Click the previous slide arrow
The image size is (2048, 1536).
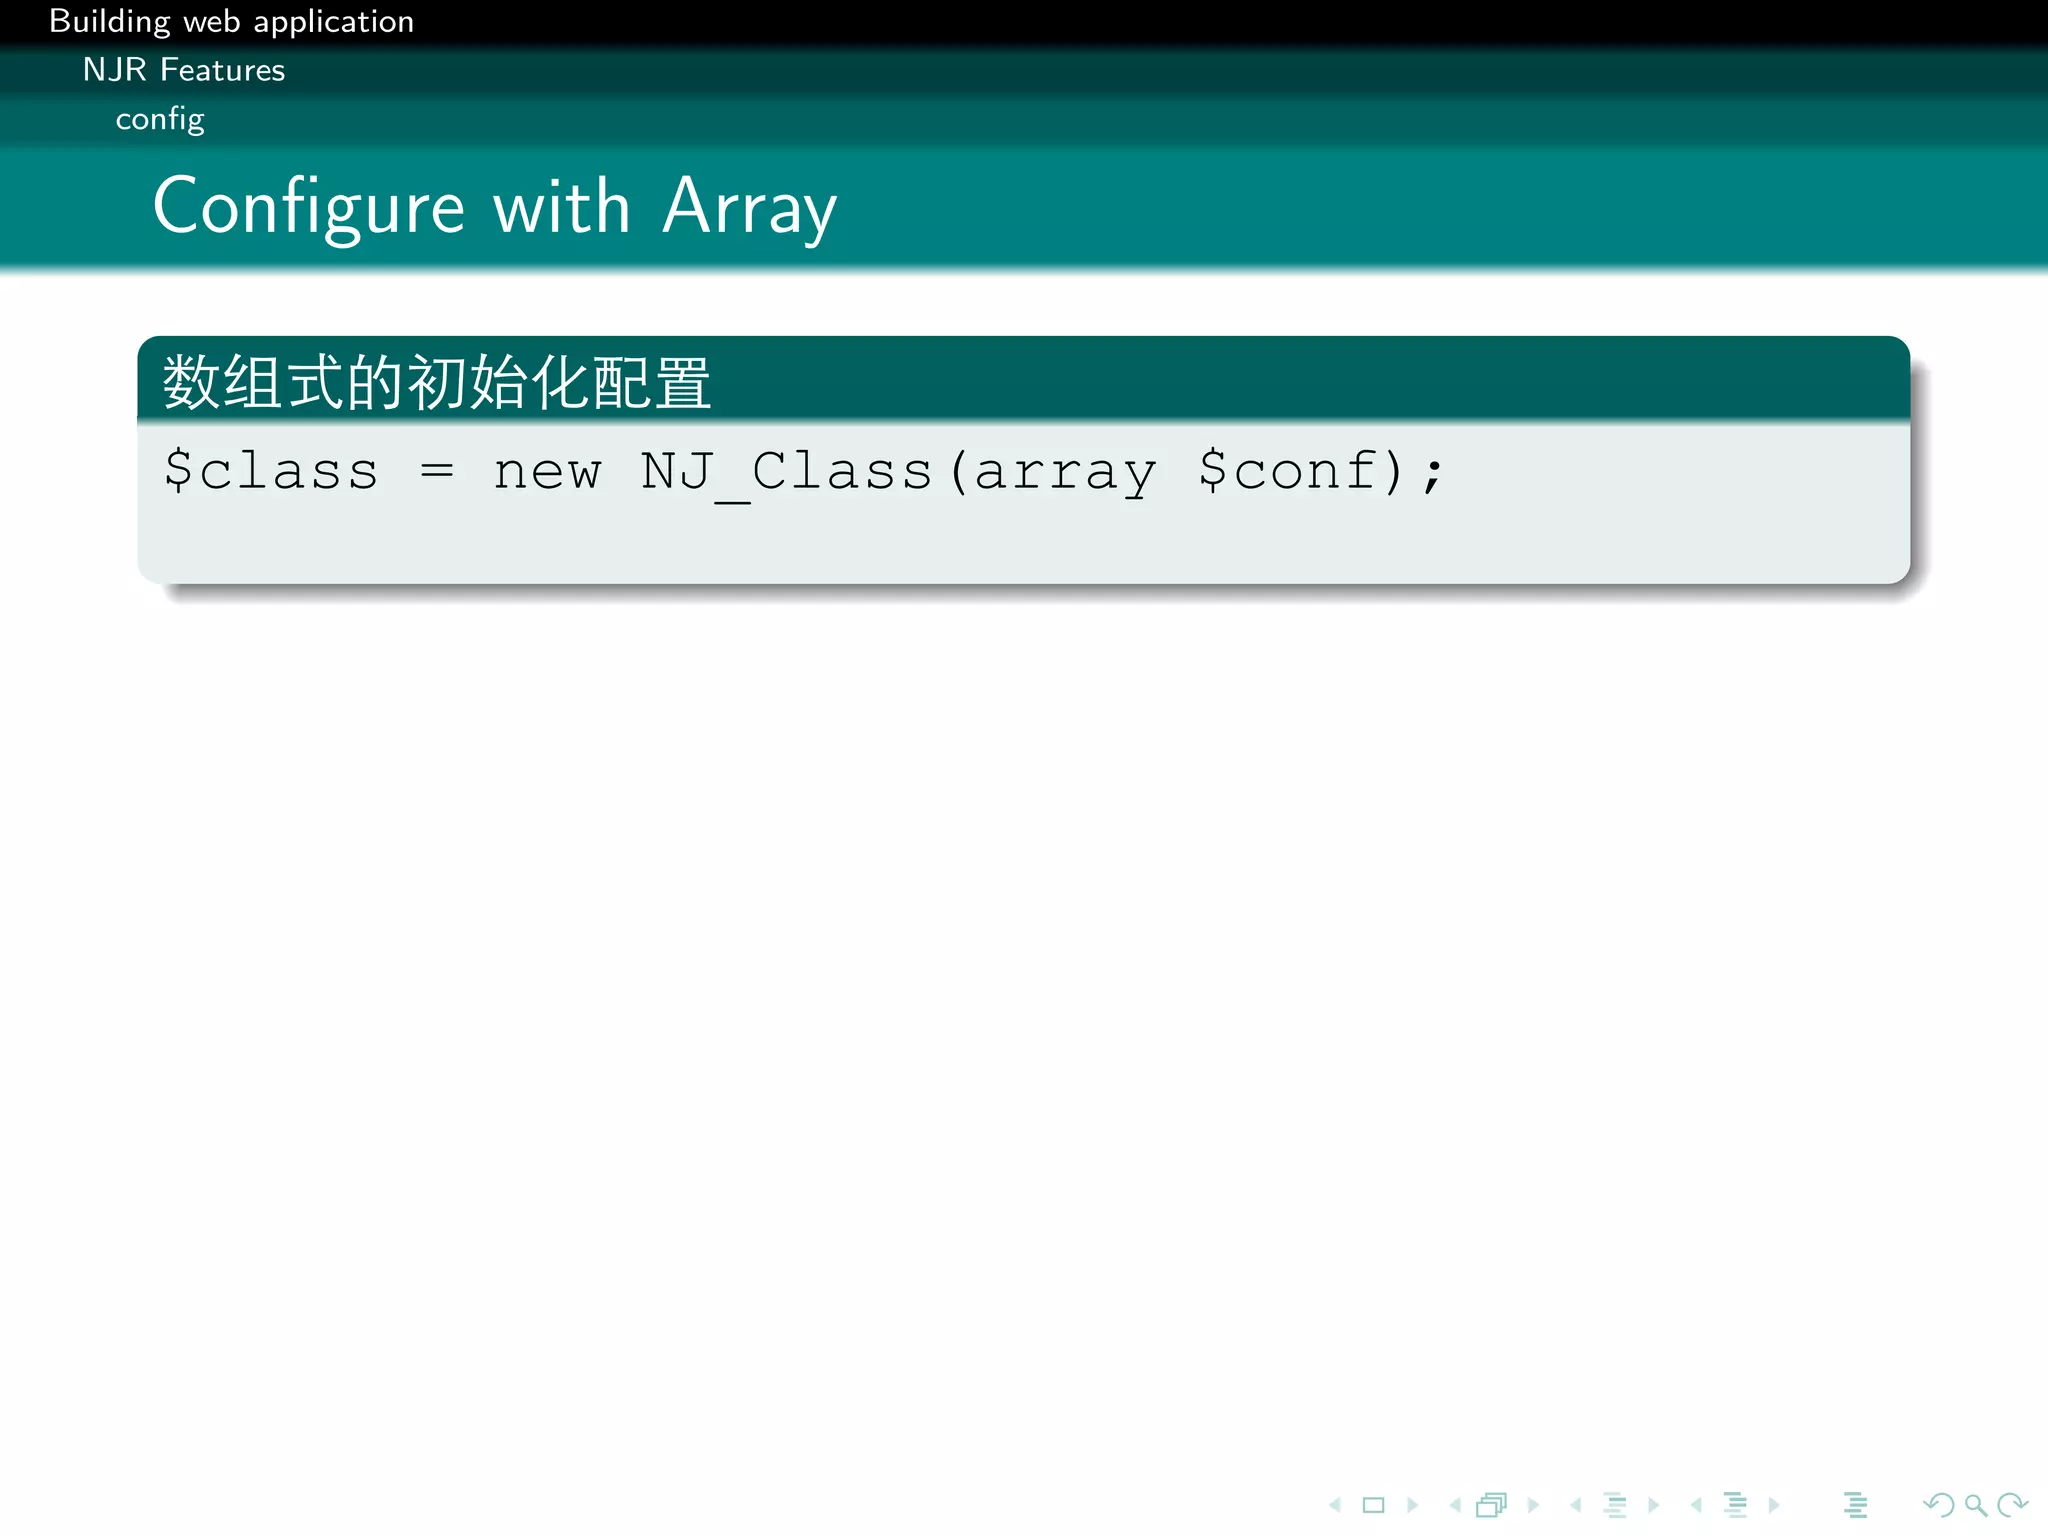point(1335,1505)
